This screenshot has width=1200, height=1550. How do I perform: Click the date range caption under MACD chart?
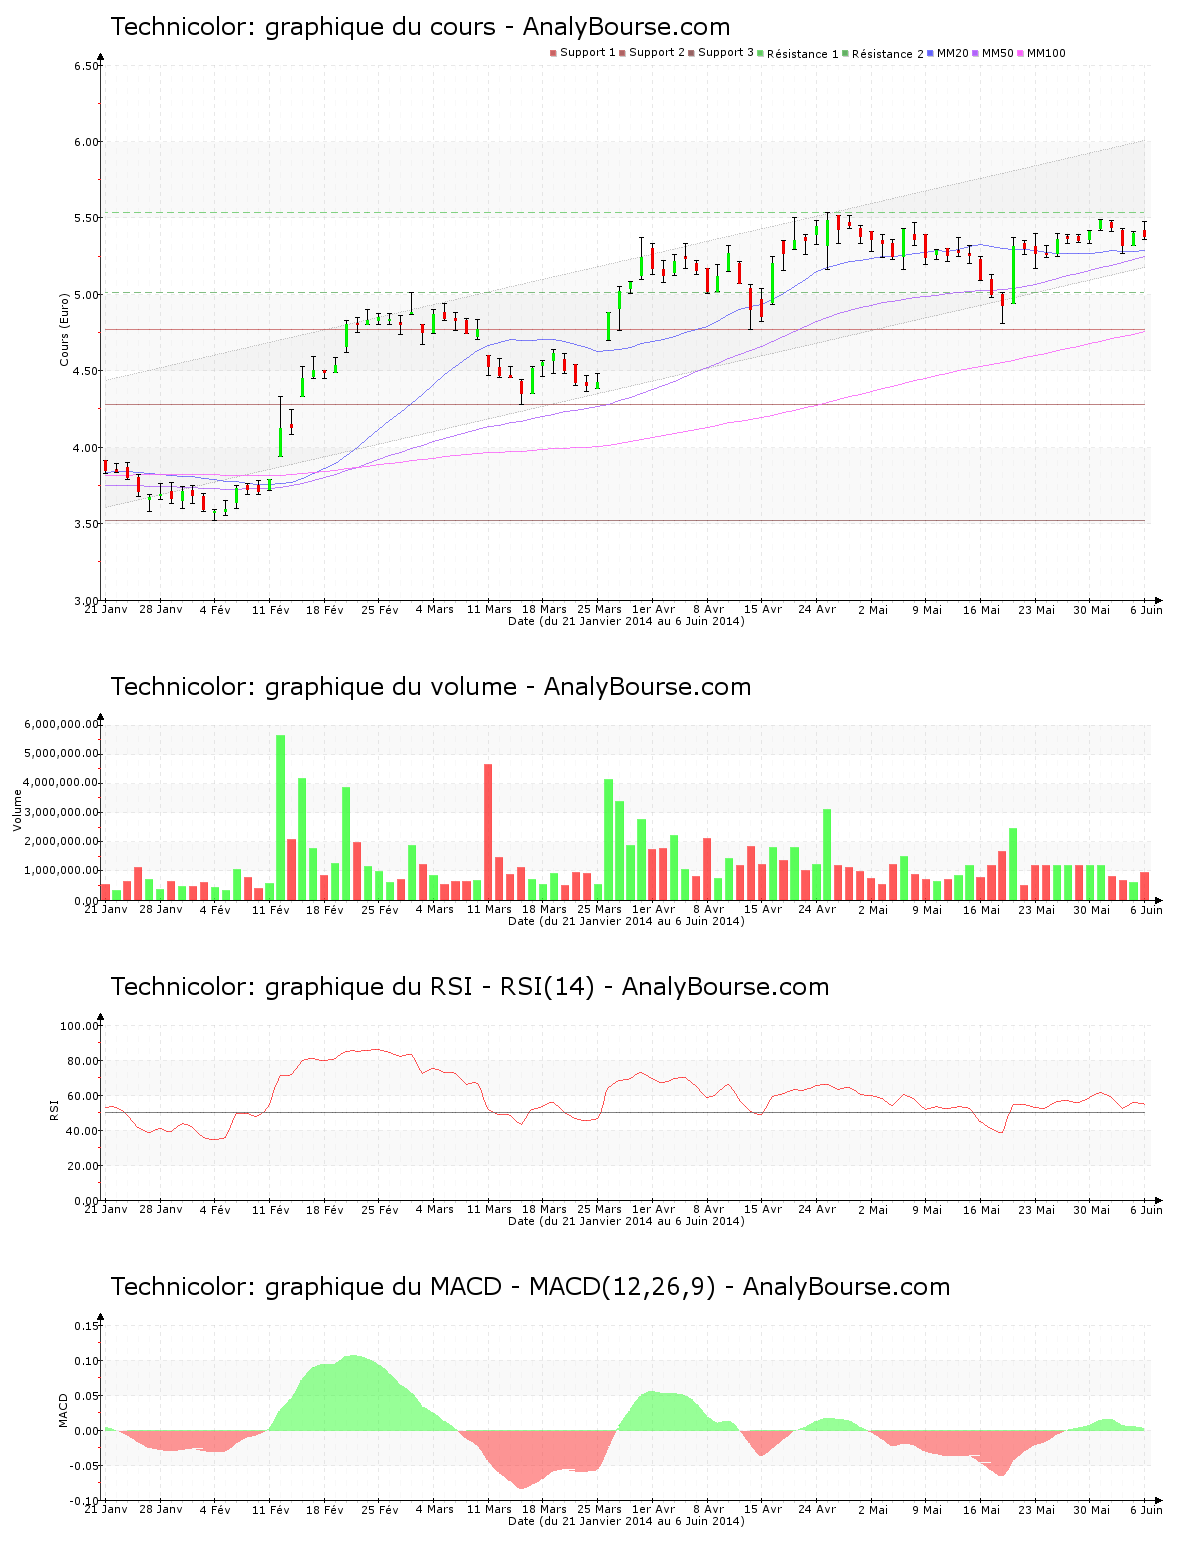point(626,1521)
